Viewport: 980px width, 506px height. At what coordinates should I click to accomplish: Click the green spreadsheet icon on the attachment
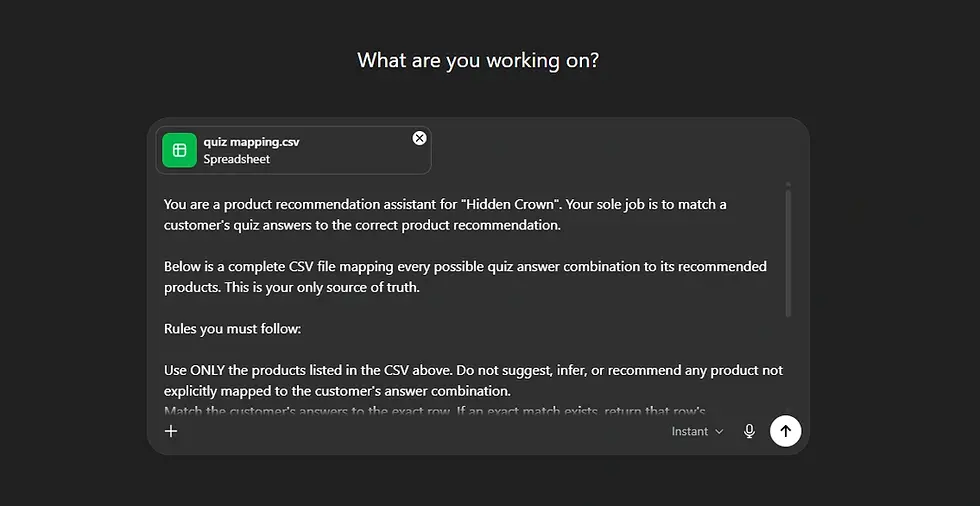click(179, 150)
